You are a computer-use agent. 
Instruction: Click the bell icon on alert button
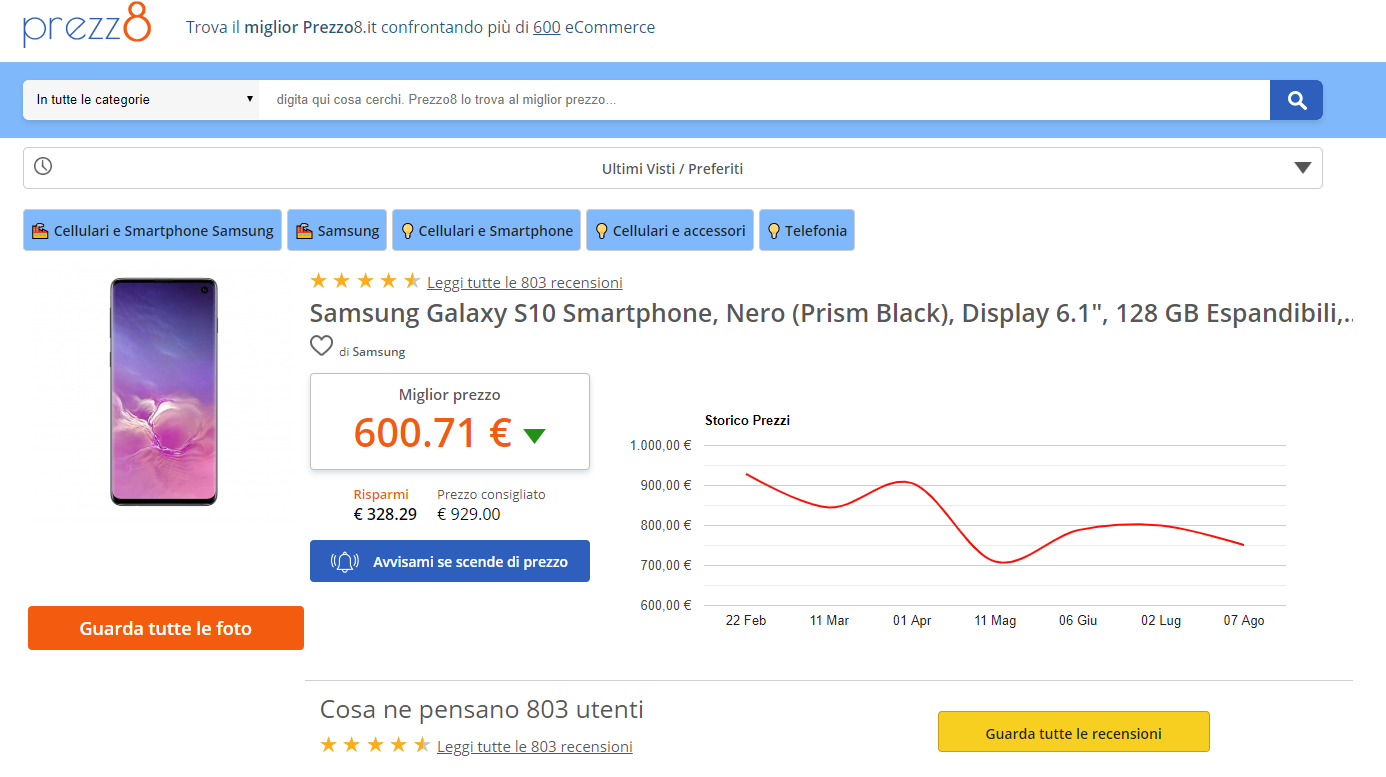tap(345, 562)
